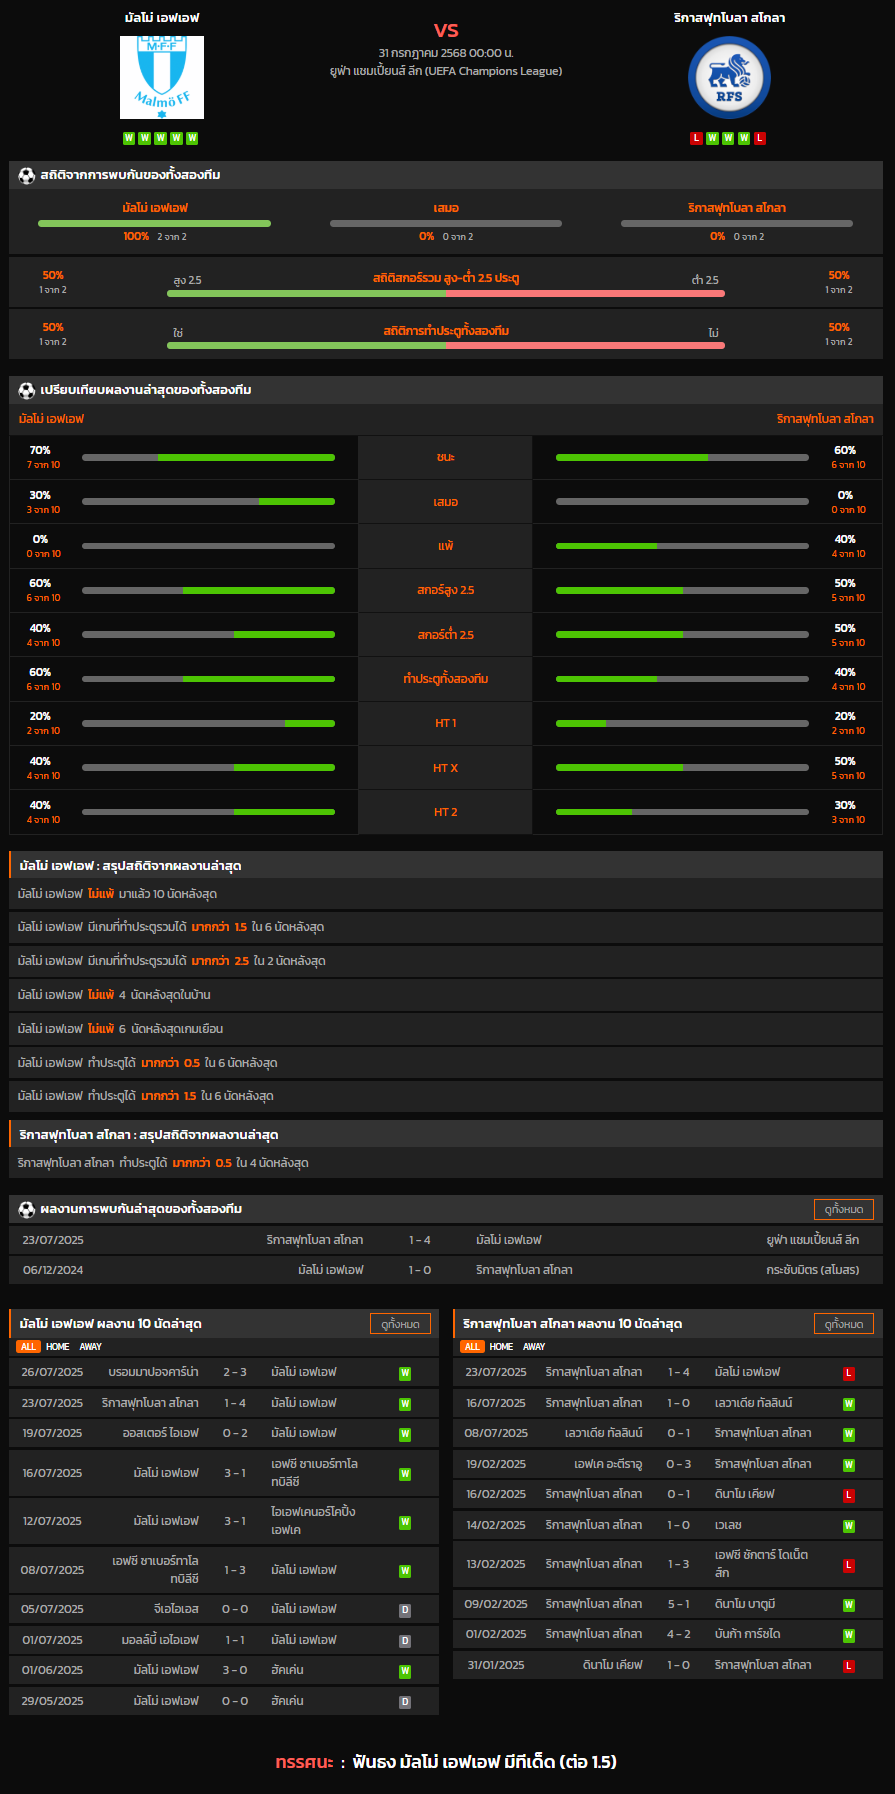Select ALL tab in RFS last 10 matches

(x=472, y=1347)
